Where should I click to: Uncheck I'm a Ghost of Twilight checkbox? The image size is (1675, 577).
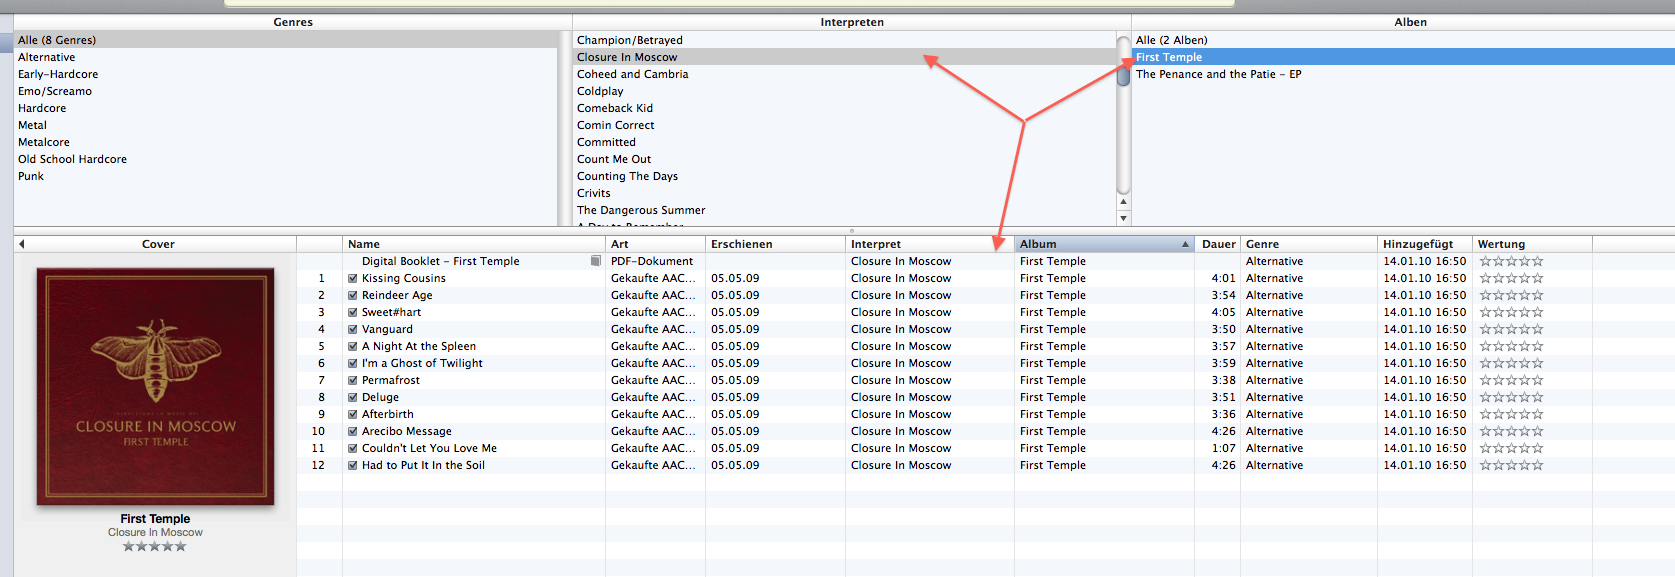tap(353, 363)
